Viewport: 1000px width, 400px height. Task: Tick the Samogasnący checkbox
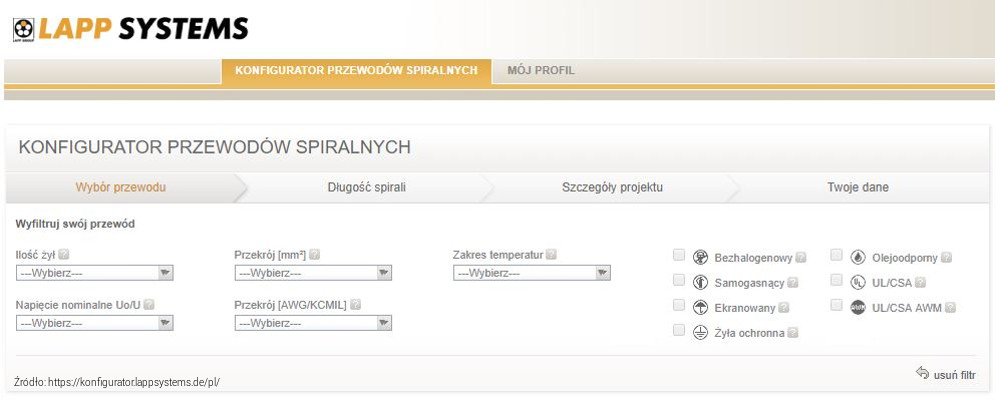click(679, 280)
